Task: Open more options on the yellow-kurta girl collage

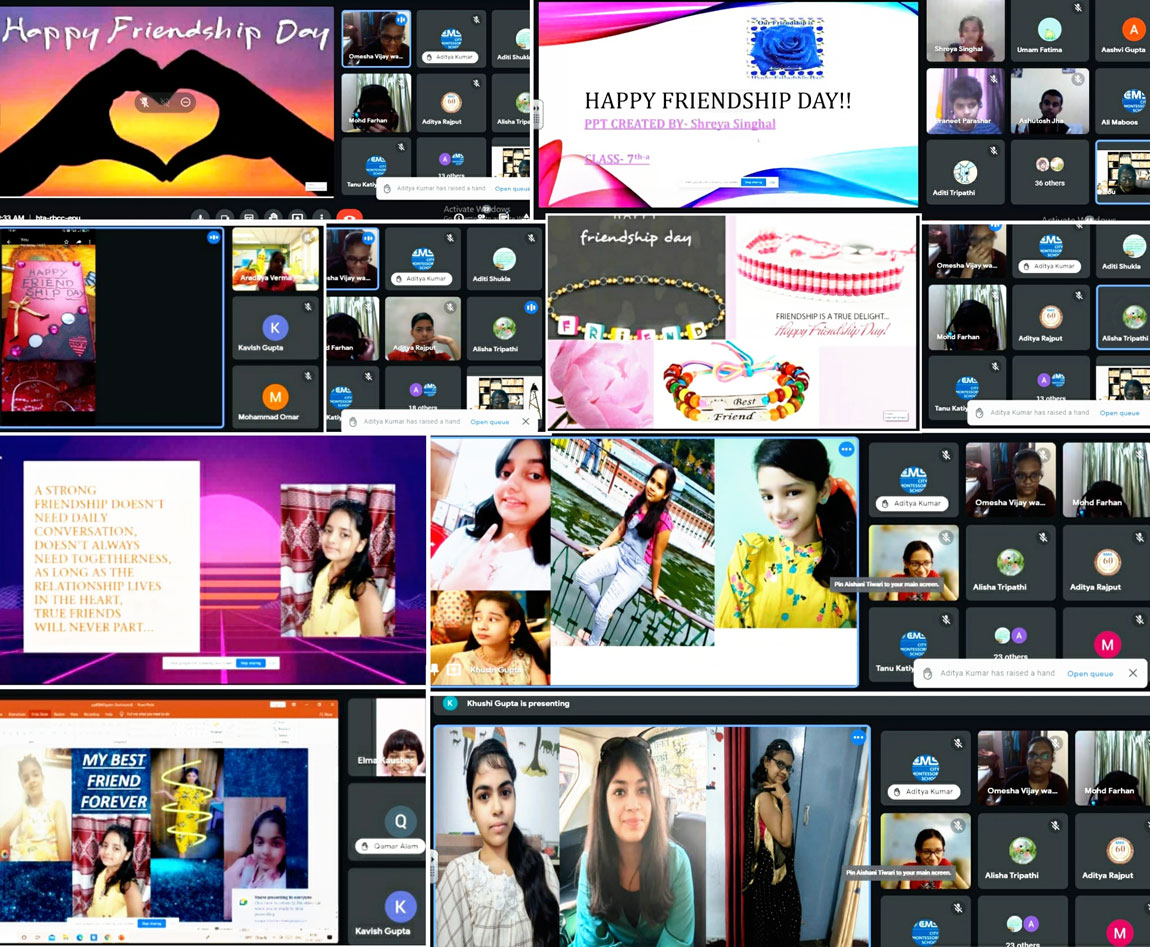Action: 846,449
